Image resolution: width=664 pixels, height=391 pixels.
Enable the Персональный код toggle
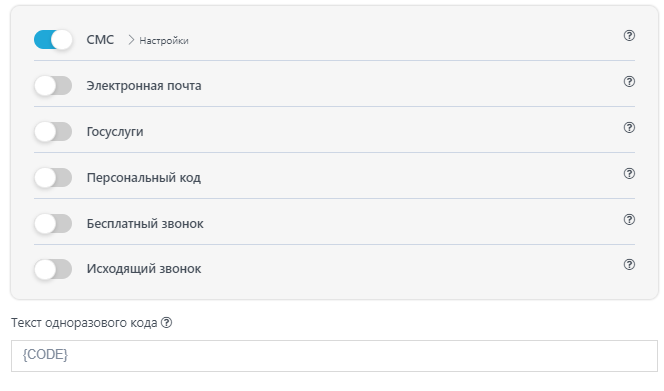[x=53, y=178]
